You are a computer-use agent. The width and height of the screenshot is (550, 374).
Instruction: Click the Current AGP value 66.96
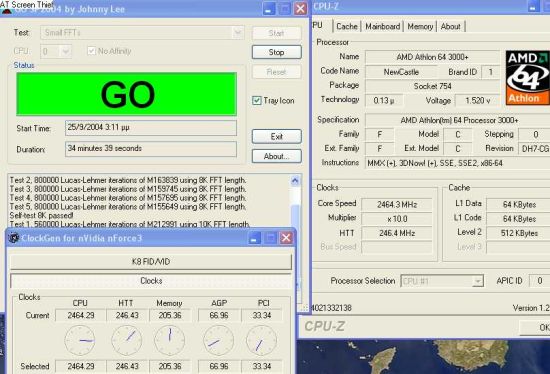[x=219, y=315]
